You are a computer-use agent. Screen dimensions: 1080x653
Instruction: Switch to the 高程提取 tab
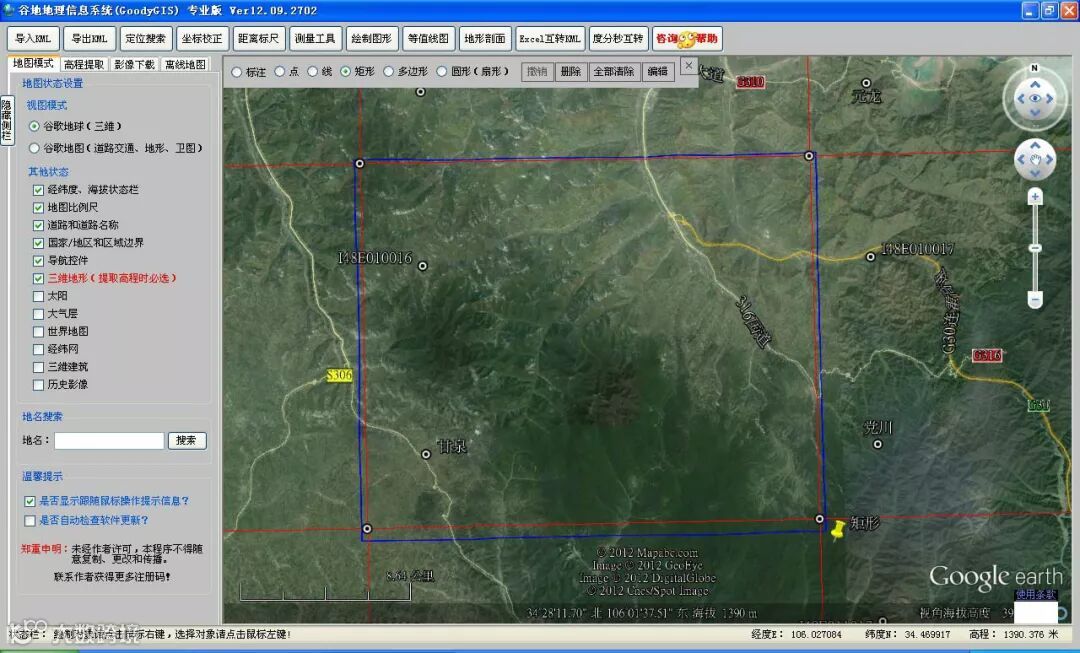pyautogui.click(x=83, y=64)
